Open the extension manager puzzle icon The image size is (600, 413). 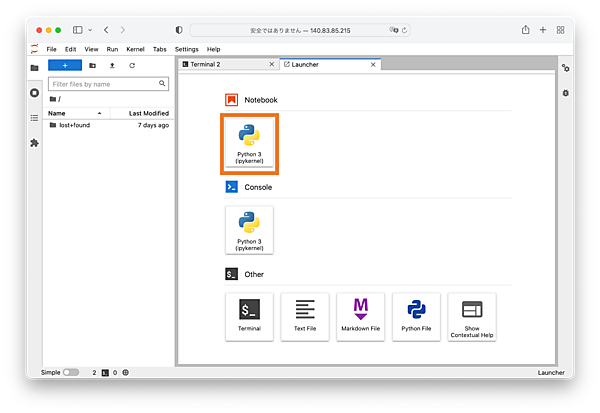[34, 143]
